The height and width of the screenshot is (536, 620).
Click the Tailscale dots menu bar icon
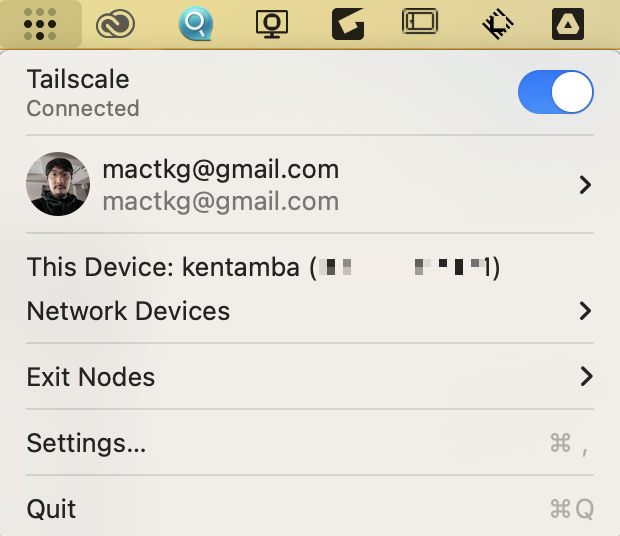coord(39,24)
